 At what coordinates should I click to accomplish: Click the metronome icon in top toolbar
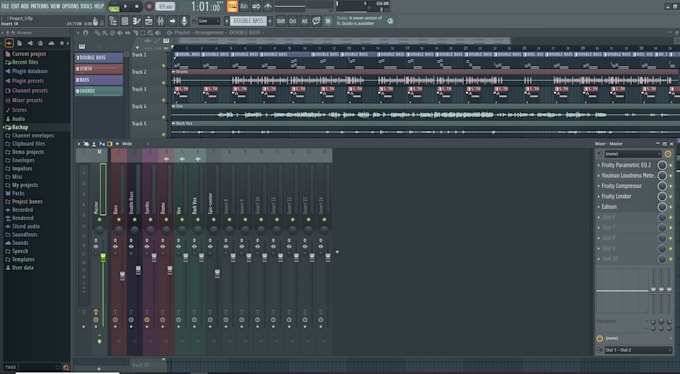(268, 6)
